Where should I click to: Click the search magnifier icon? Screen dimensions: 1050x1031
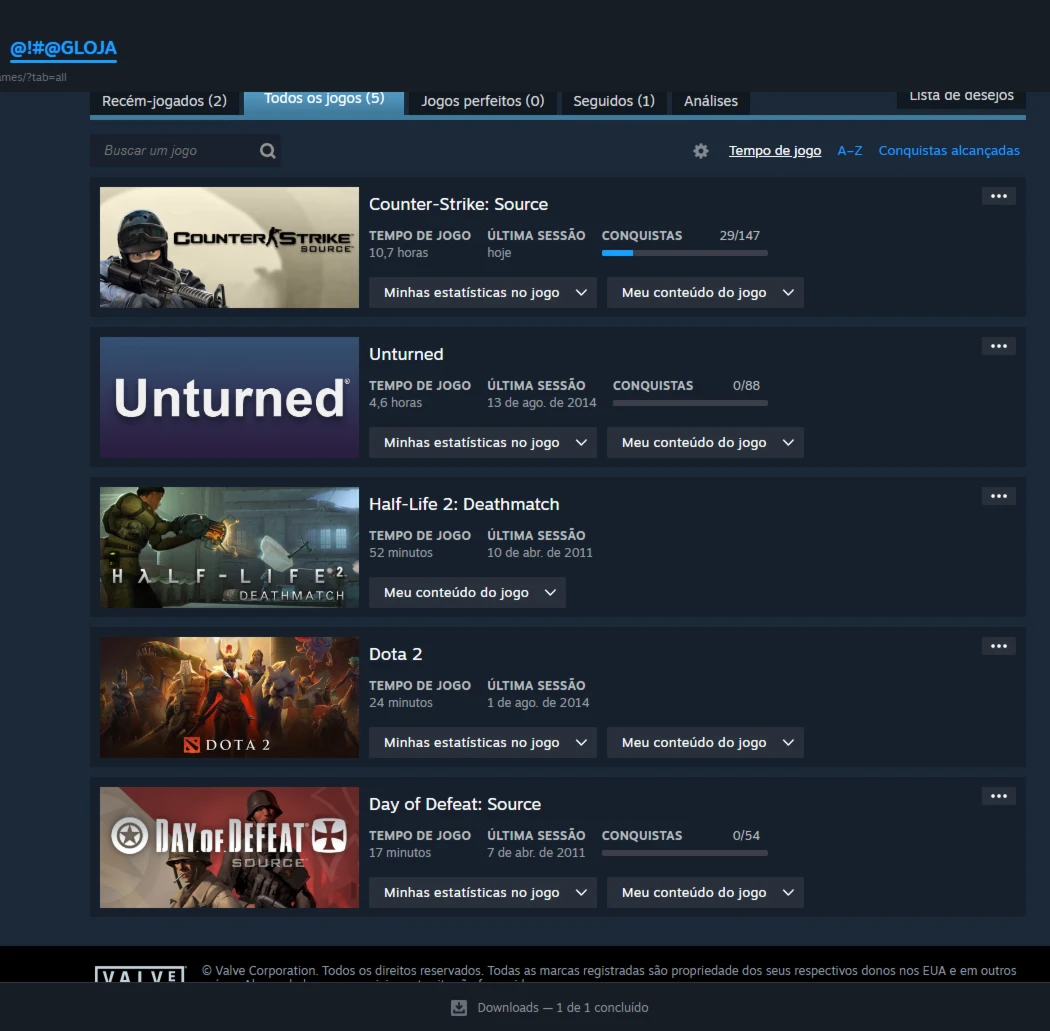(x=267, y=151)
